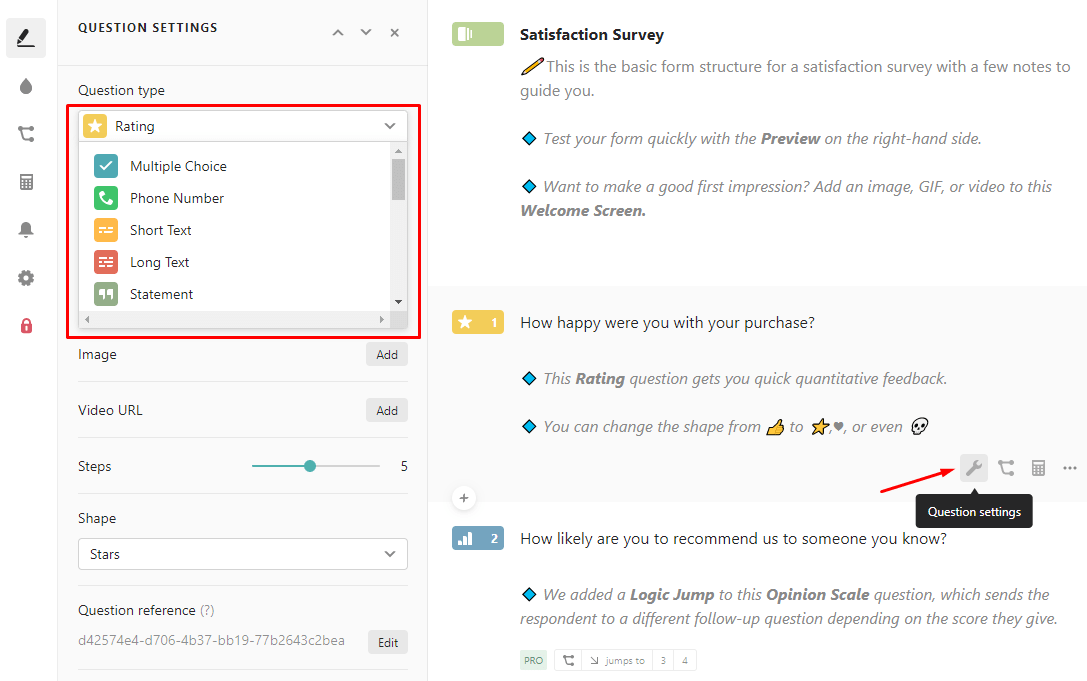Click the plus button to add a question
The image size is (1087, 681).
click(x=463, y=497)
